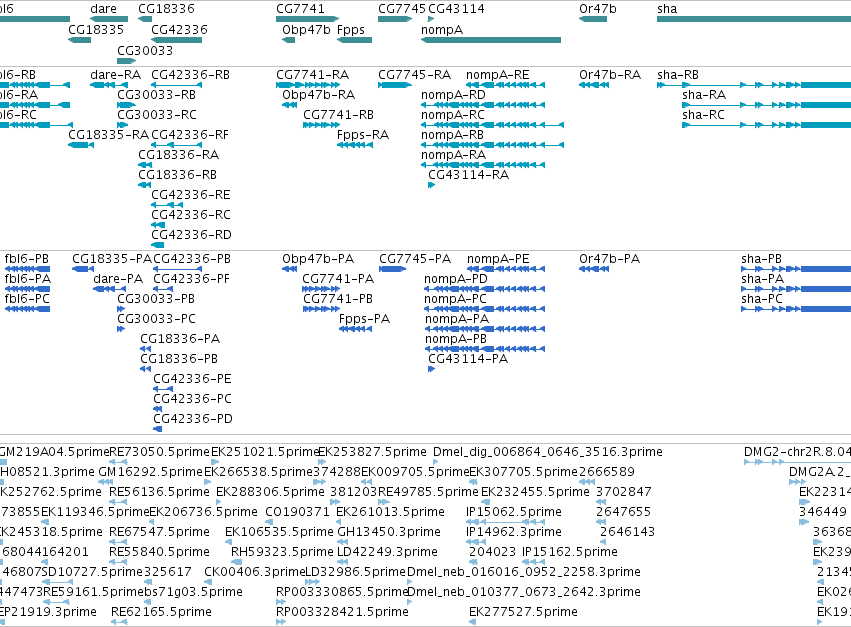
Task: Select the Fpps gene feature
Action: coord(354,40)
